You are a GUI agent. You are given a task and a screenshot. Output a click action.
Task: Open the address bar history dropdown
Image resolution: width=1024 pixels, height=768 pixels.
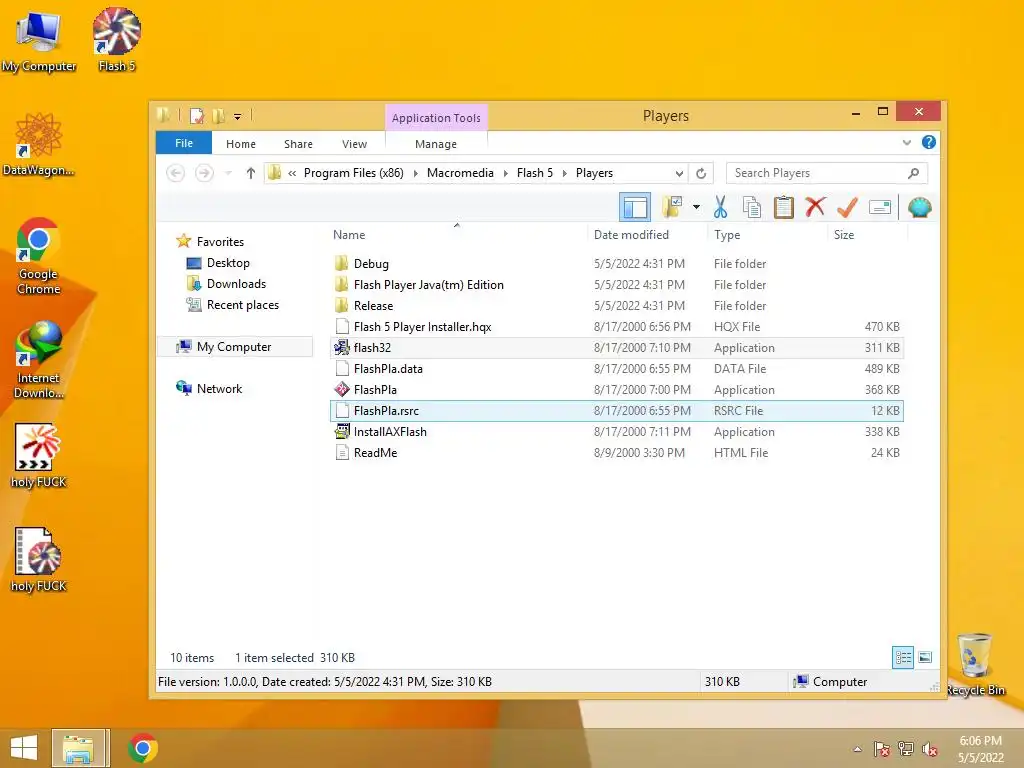pyautogui.click(x=679, y=173)
